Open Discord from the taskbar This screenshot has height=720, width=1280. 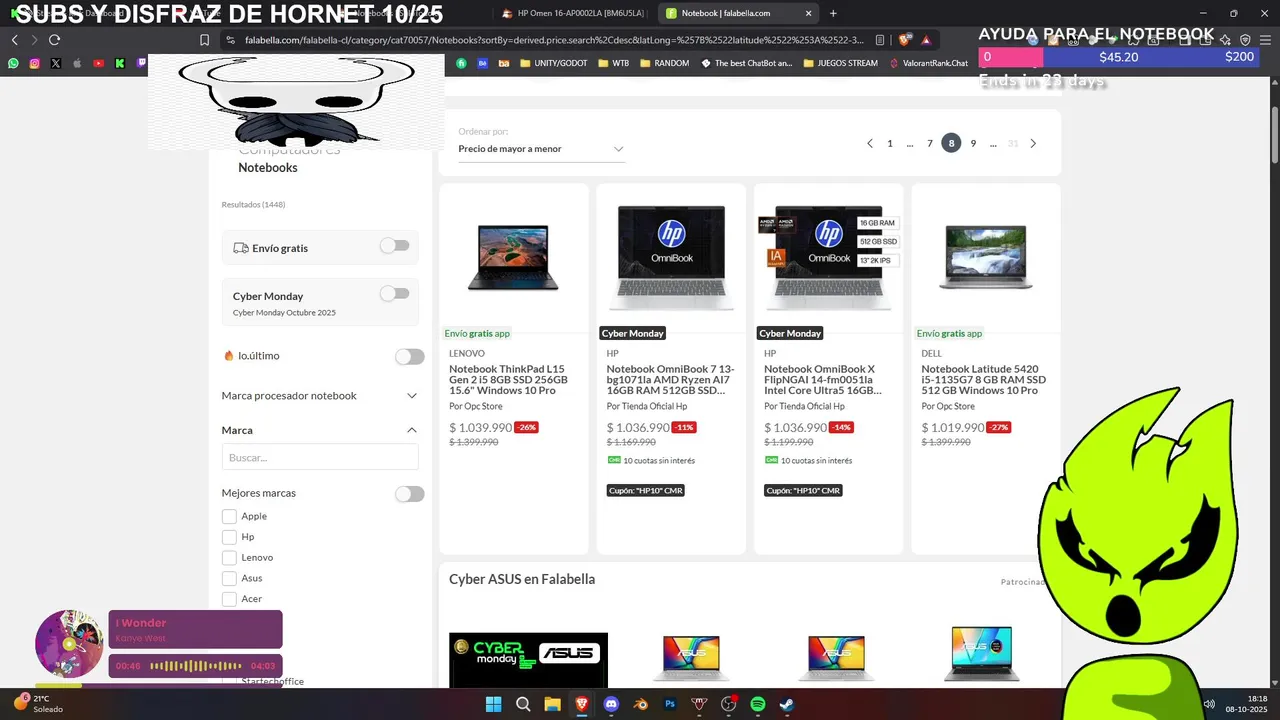611,704
